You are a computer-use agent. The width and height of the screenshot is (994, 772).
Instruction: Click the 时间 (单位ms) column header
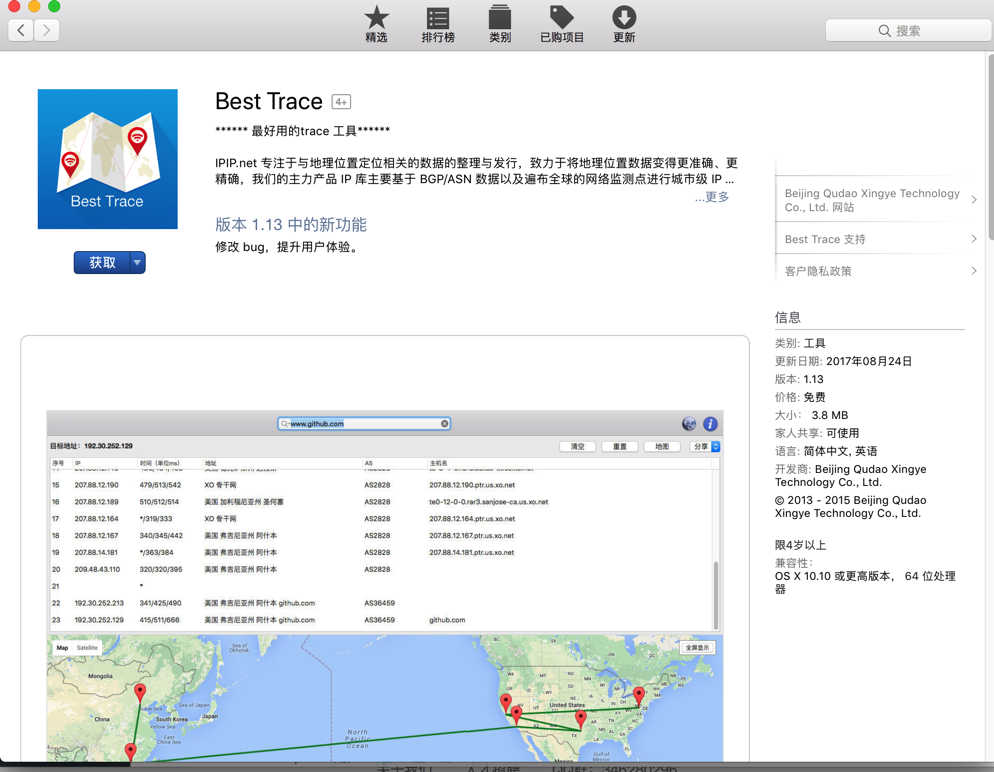coord(160,463)
